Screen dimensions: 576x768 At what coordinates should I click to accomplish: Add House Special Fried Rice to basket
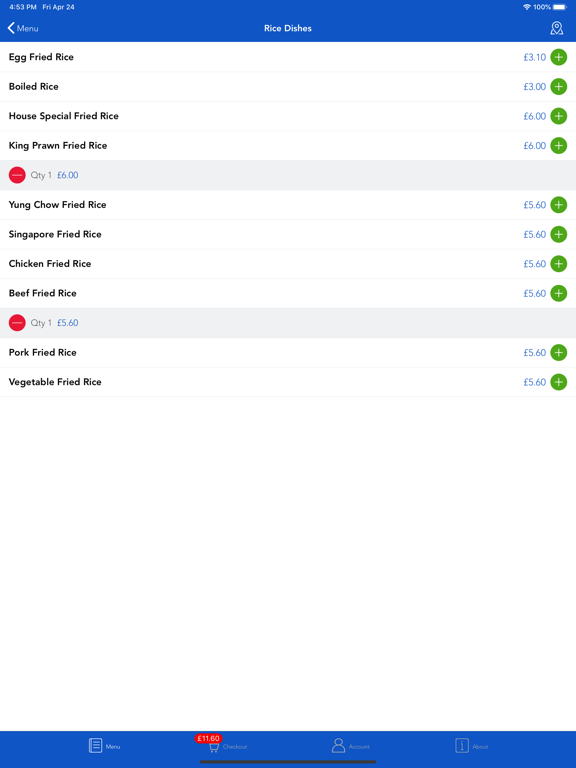(x=558, y=116)
